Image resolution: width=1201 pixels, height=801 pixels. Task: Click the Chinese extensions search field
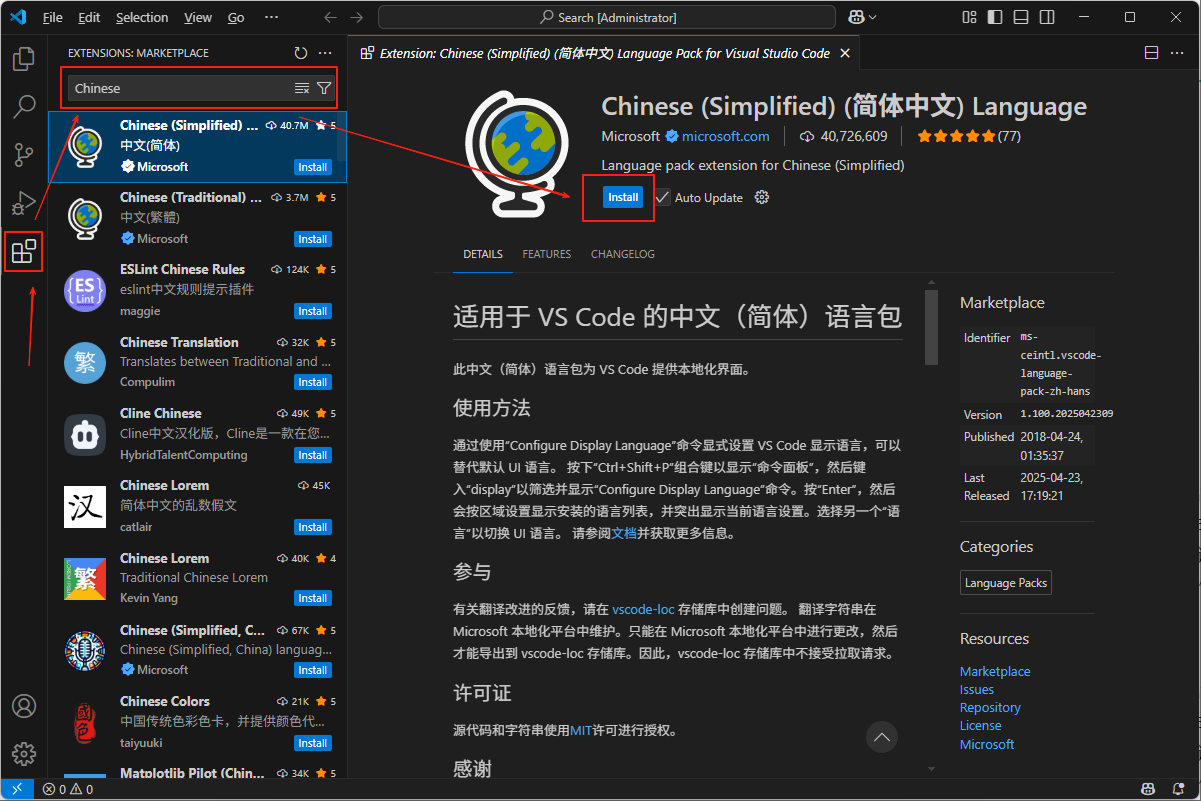(180, 89)
